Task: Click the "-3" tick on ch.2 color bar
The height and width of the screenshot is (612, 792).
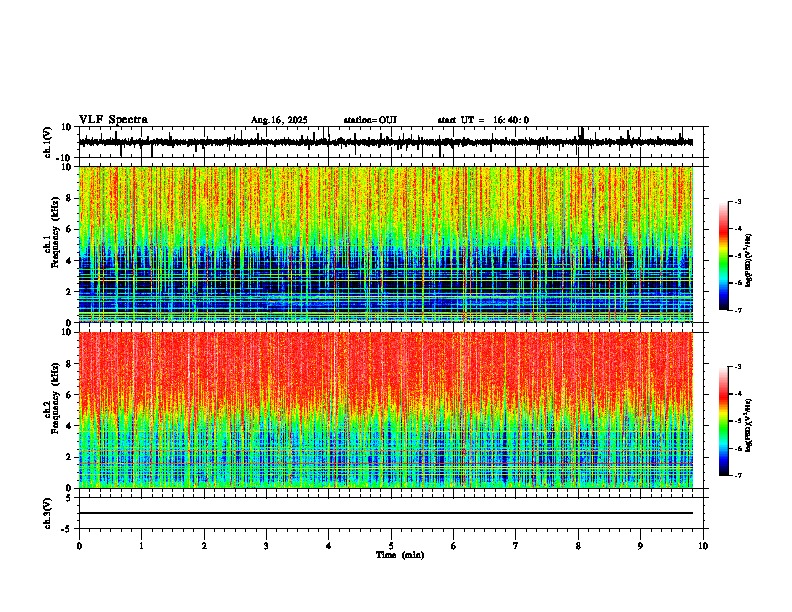Action: click(x=738, y=367)
